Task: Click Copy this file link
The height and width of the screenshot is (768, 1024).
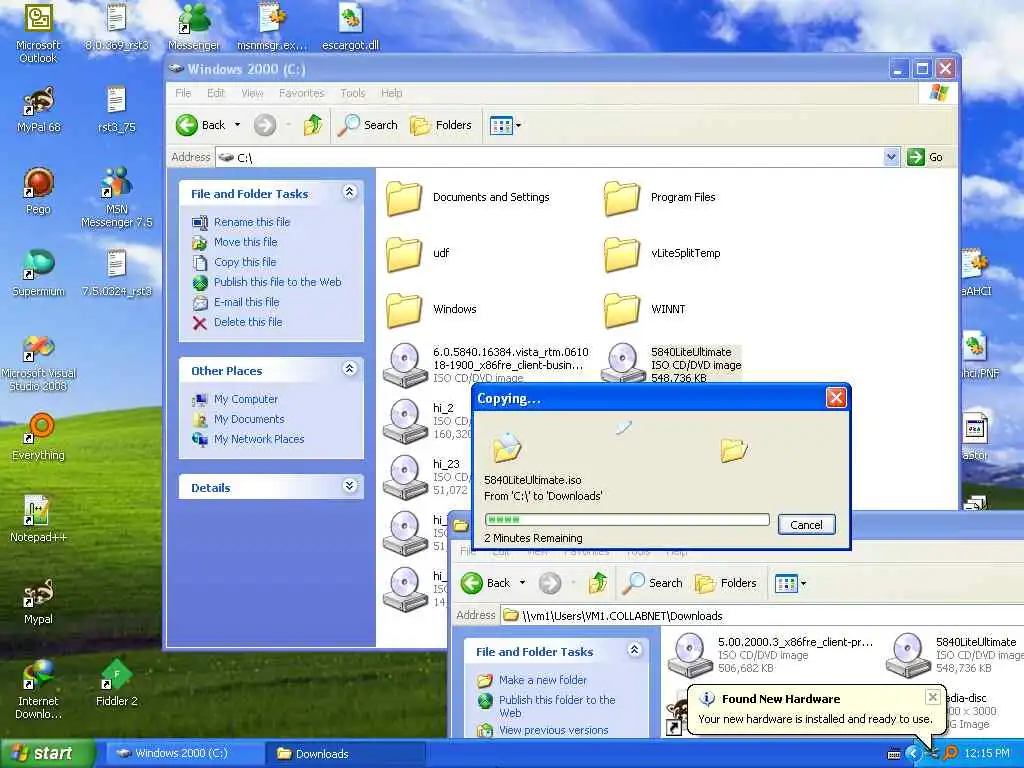Action: tap(245, 262)
